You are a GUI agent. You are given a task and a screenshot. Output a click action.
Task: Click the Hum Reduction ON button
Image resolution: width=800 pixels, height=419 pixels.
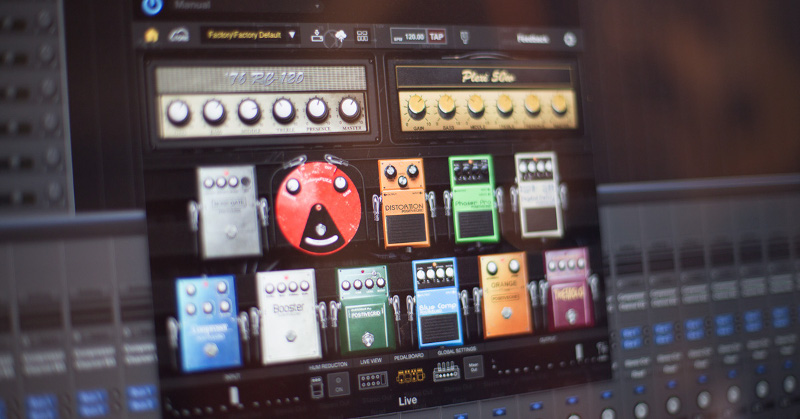338,385
